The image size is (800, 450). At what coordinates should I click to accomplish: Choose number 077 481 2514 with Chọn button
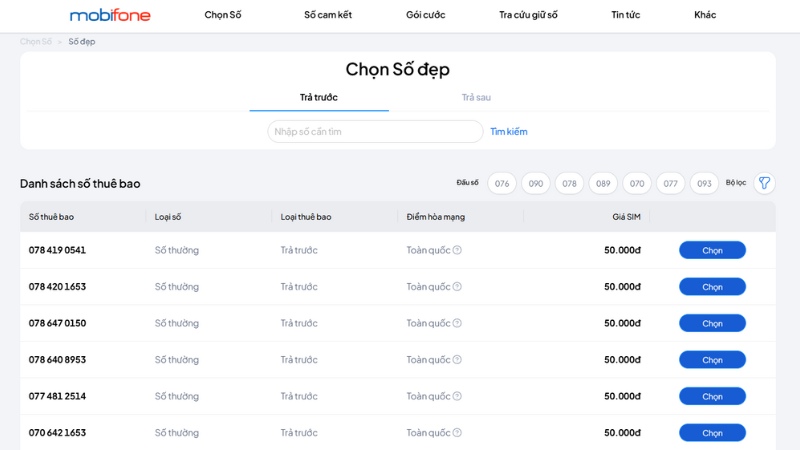[x=712, y=396]
